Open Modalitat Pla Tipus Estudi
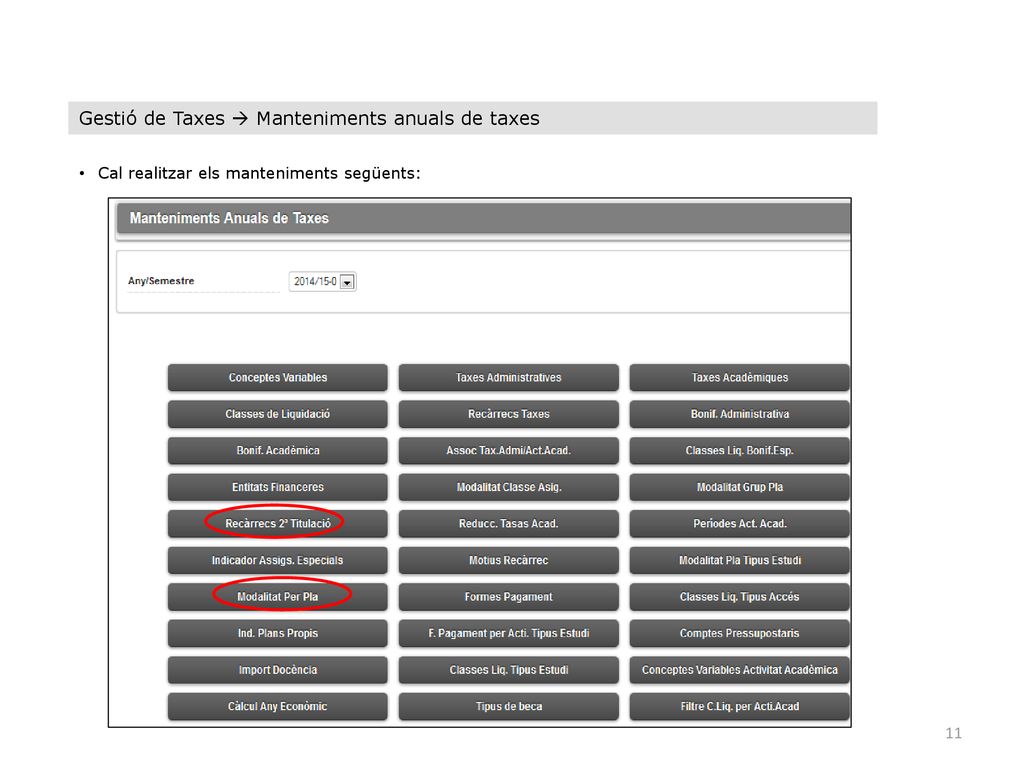The image size is (1024, 768). click(739, 560)
